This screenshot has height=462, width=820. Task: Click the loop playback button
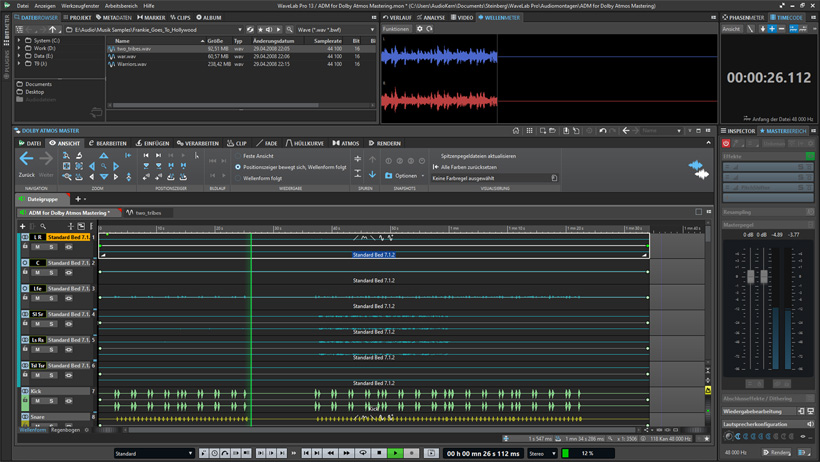[362, 453]
